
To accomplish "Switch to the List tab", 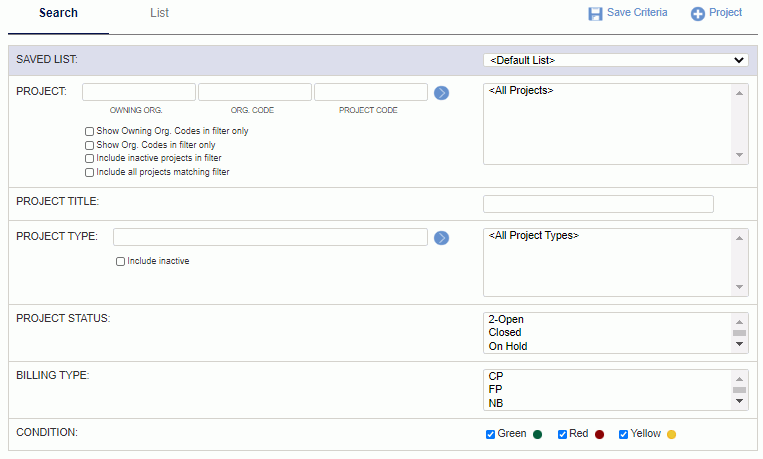I will (159, 13).
